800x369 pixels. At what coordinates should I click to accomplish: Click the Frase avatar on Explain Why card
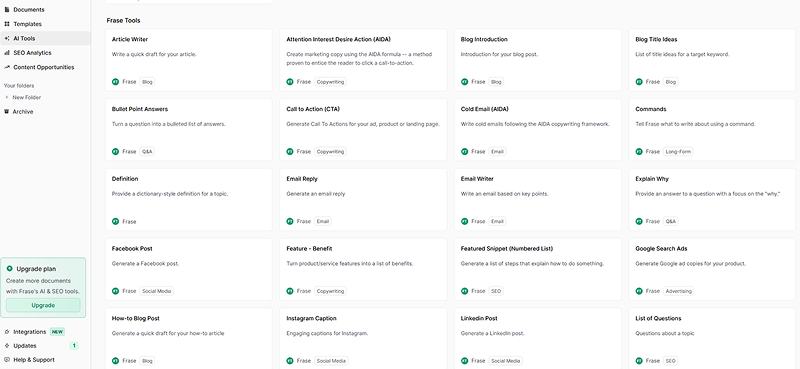tap(639, 222)
